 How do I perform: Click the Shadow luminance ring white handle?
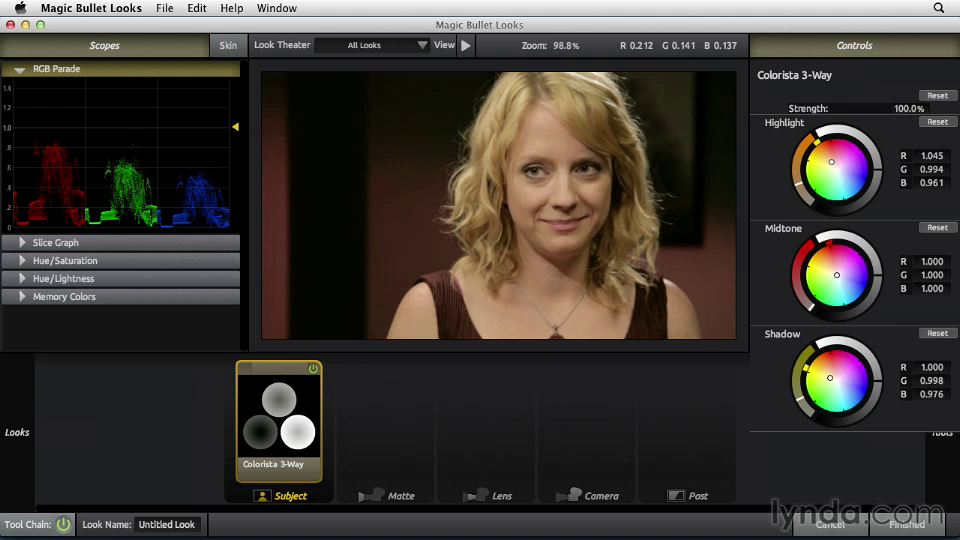[799, 400]
